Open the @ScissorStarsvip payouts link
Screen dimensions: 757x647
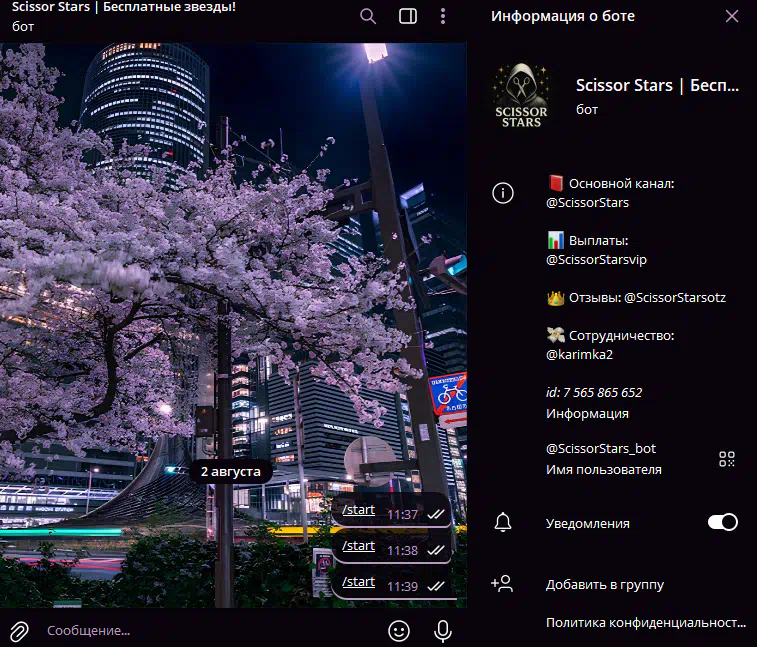coord(596,260)
